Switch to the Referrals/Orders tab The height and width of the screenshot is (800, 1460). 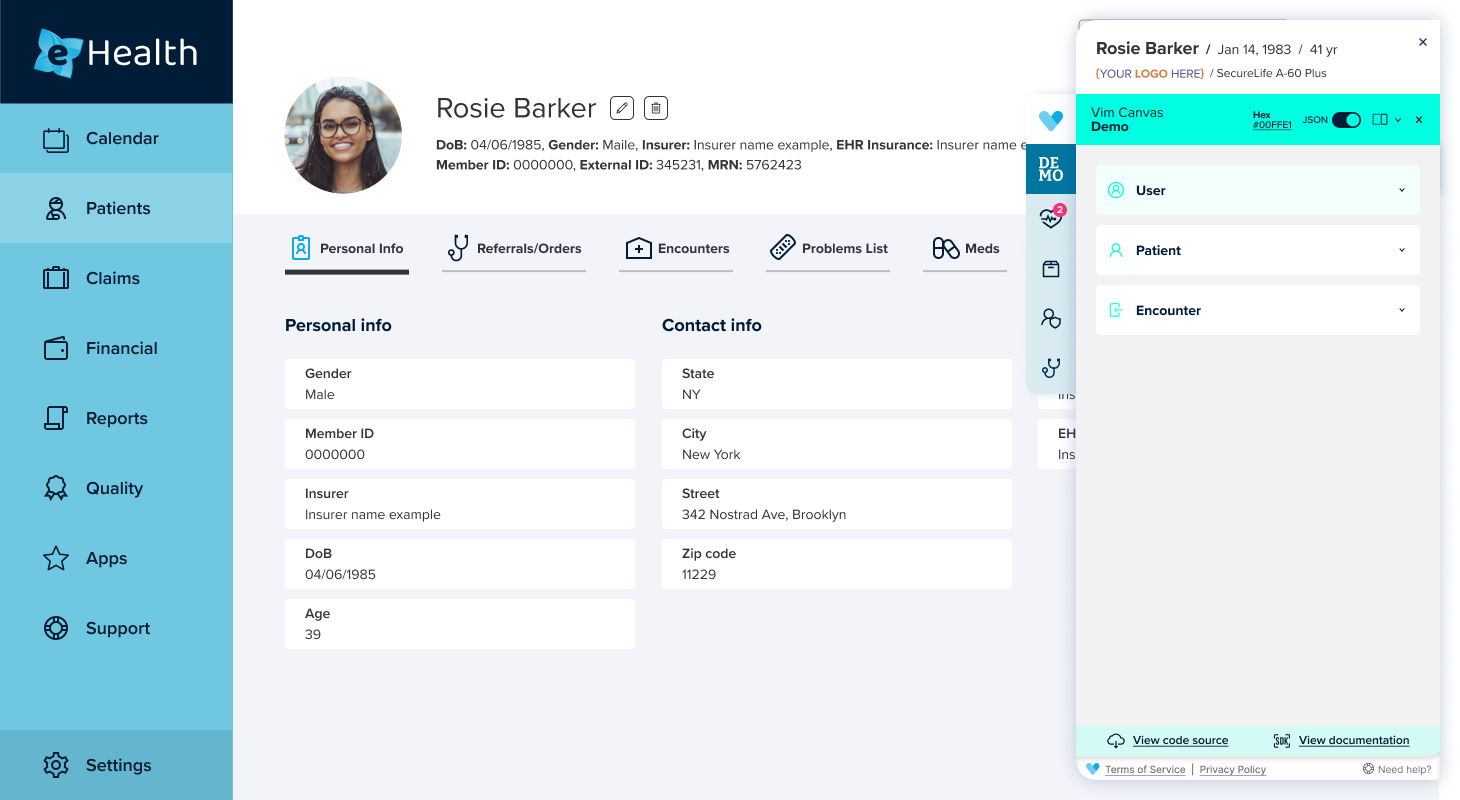coord(514,249)
